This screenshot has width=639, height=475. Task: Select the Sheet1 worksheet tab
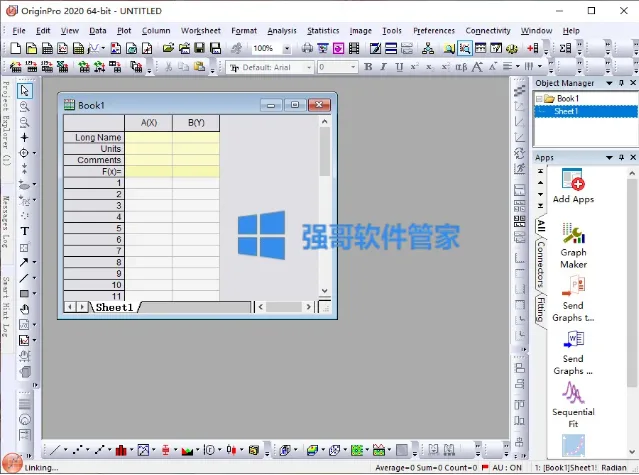tap(115, 307)
